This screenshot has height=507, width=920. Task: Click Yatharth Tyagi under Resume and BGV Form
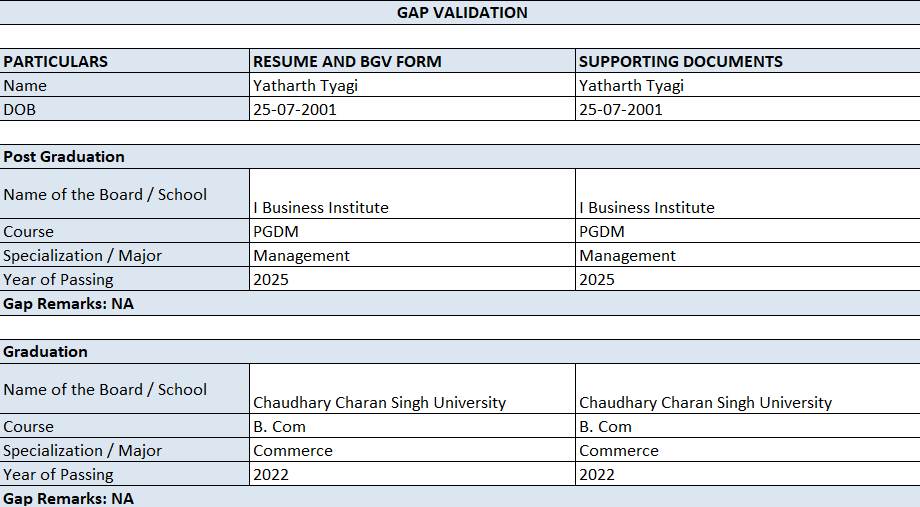coord(306,86)
